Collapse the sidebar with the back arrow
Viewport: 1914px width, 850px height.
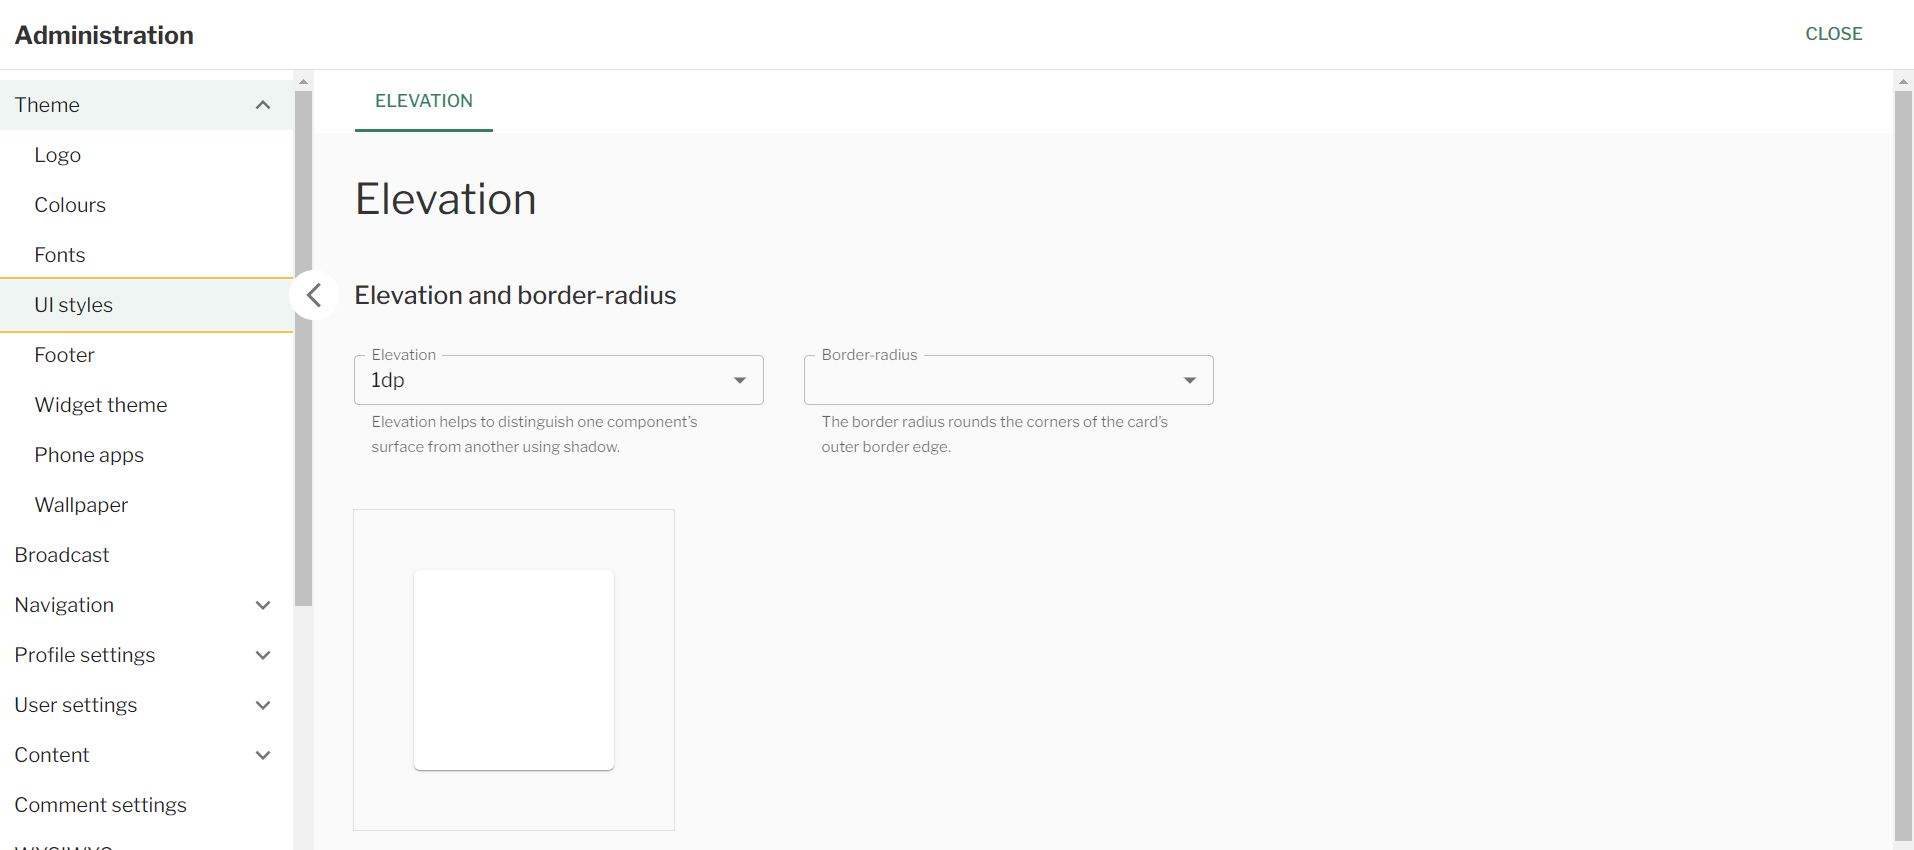[x=314, y=295]
